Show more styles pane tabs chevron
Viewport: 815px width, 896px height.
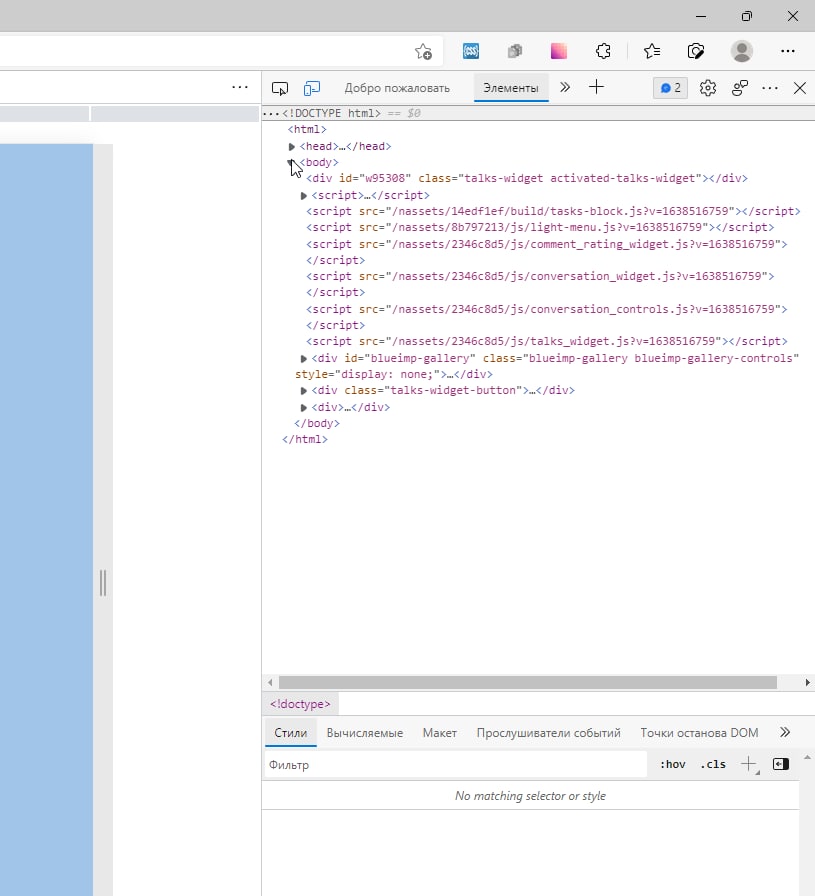pos(785,732)
